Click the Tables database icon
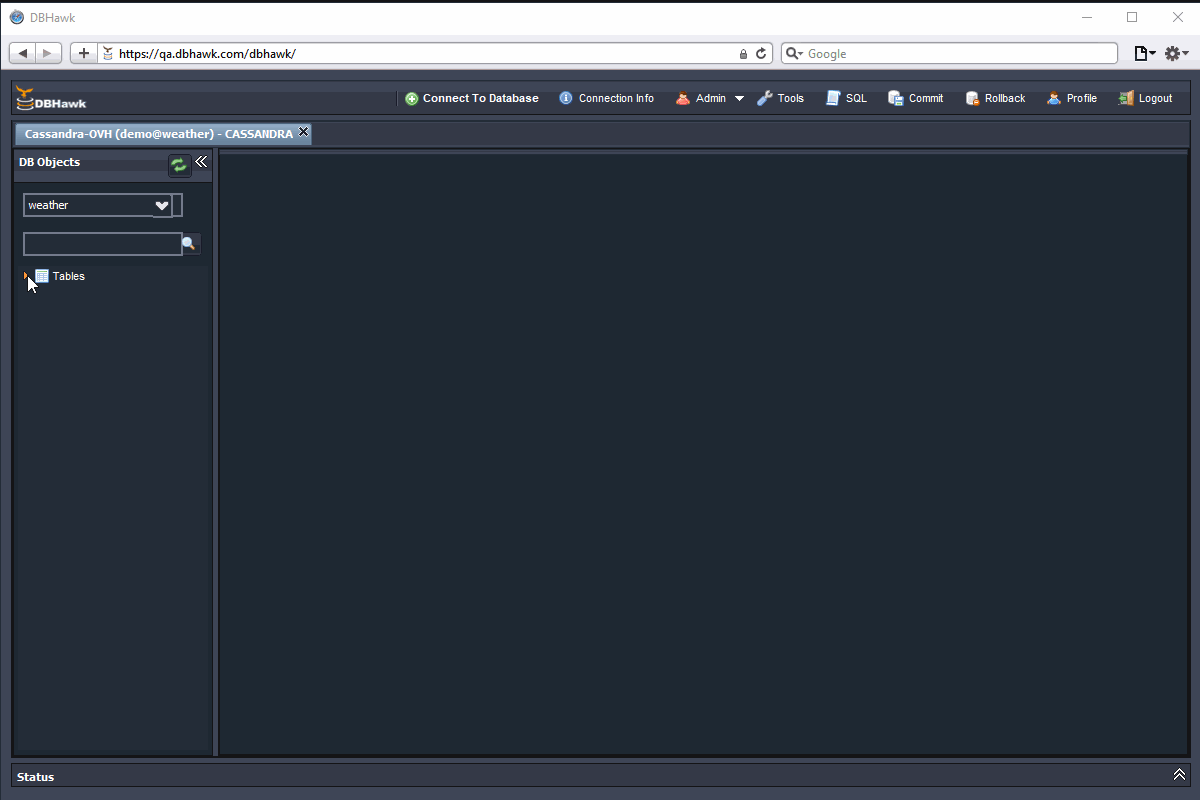 pos(41,276)
